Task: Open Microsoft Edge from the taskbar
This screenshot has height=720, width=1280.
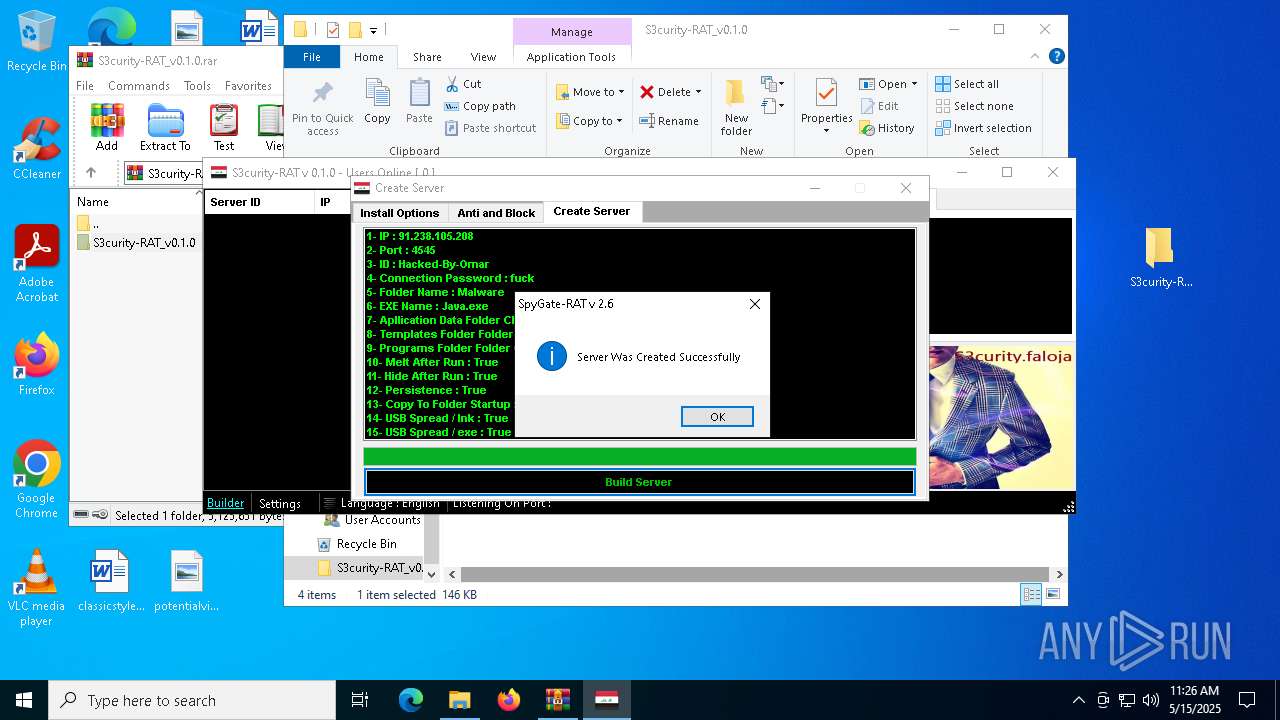Action: [411, 700]
